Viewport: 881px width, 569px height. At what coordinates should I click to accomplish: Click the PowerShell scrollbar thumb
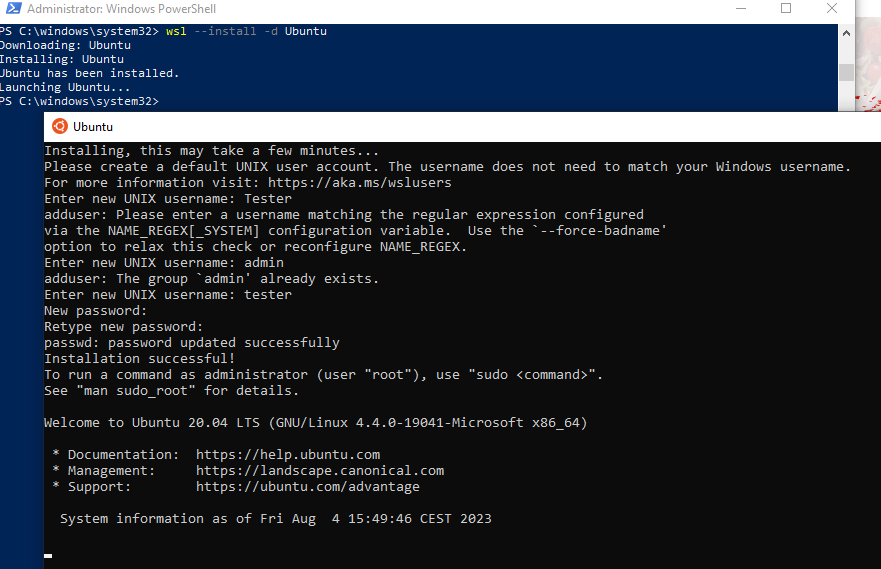(846, 72)
